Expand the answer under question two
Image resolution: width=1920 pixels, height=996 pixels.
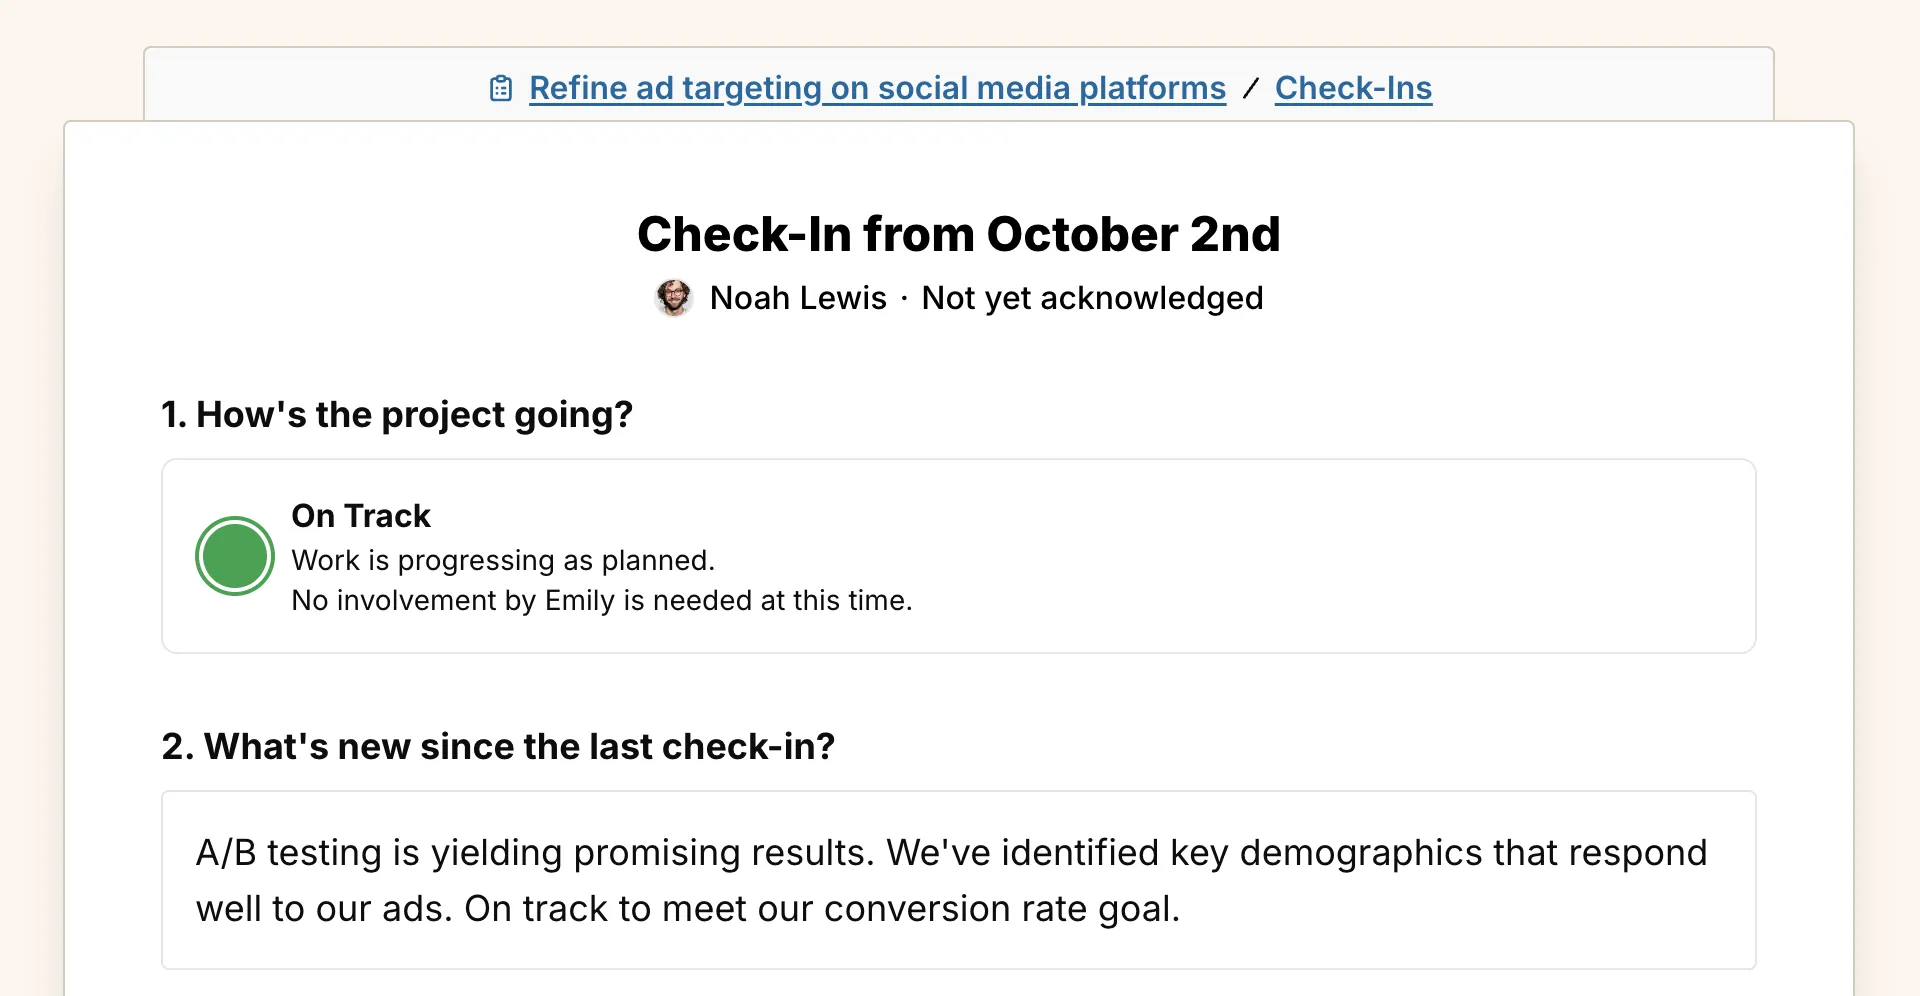pyautogui.click(x=958, y=880)
